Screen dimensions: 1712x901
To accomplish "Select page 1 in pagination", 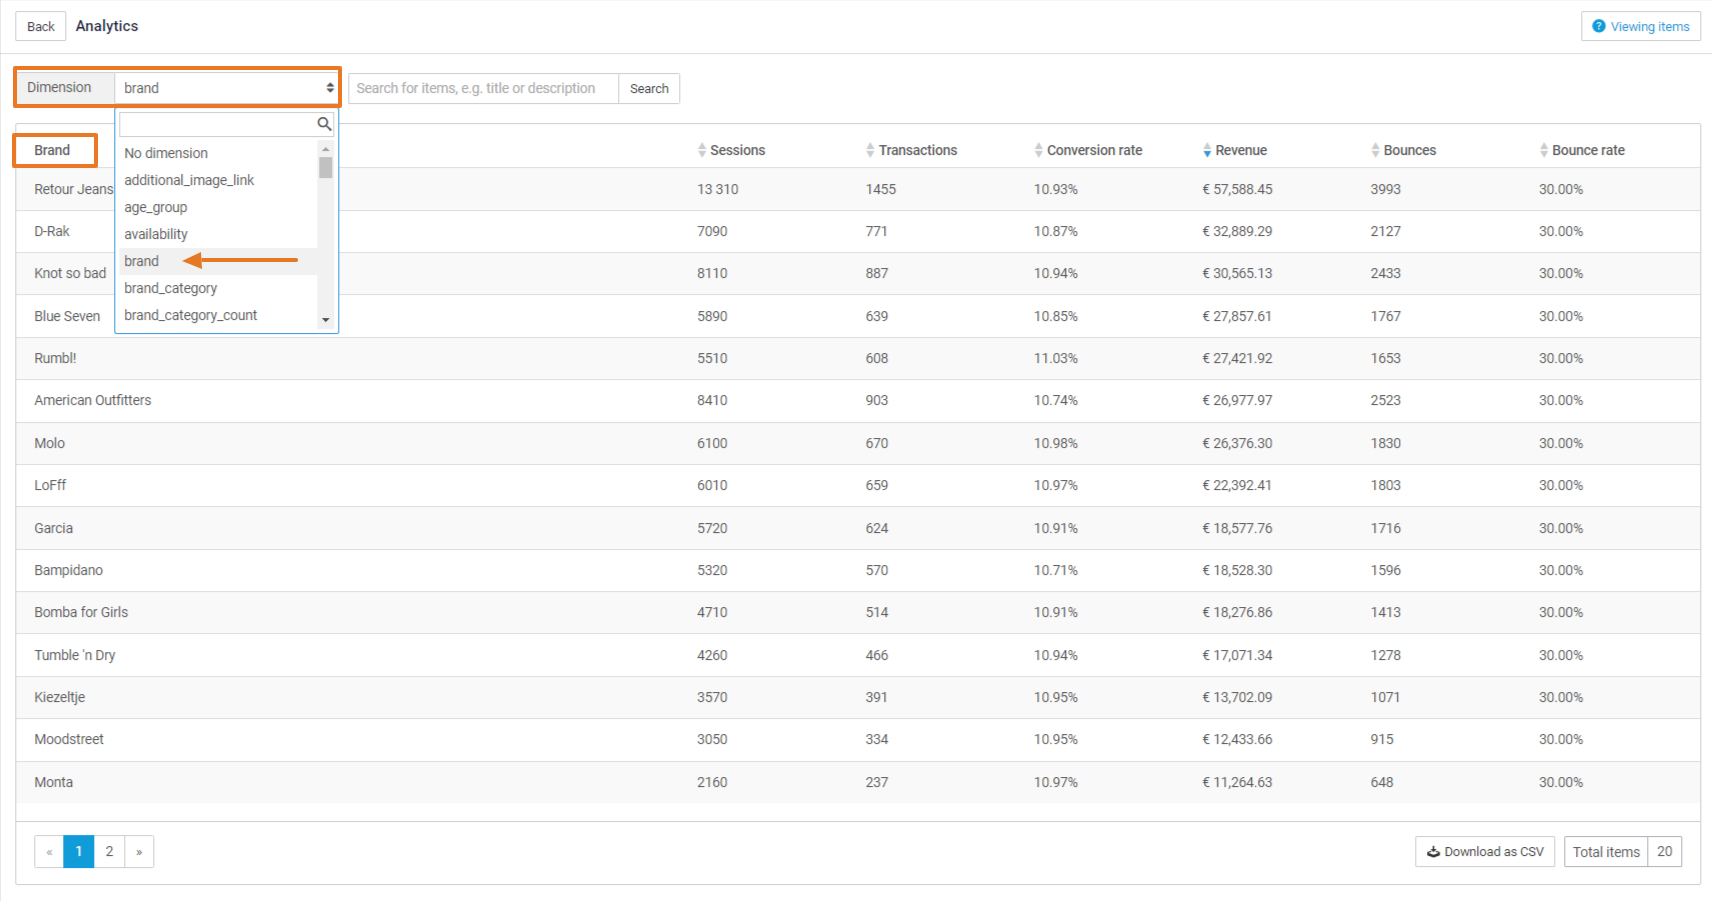I will click(79, 852).
